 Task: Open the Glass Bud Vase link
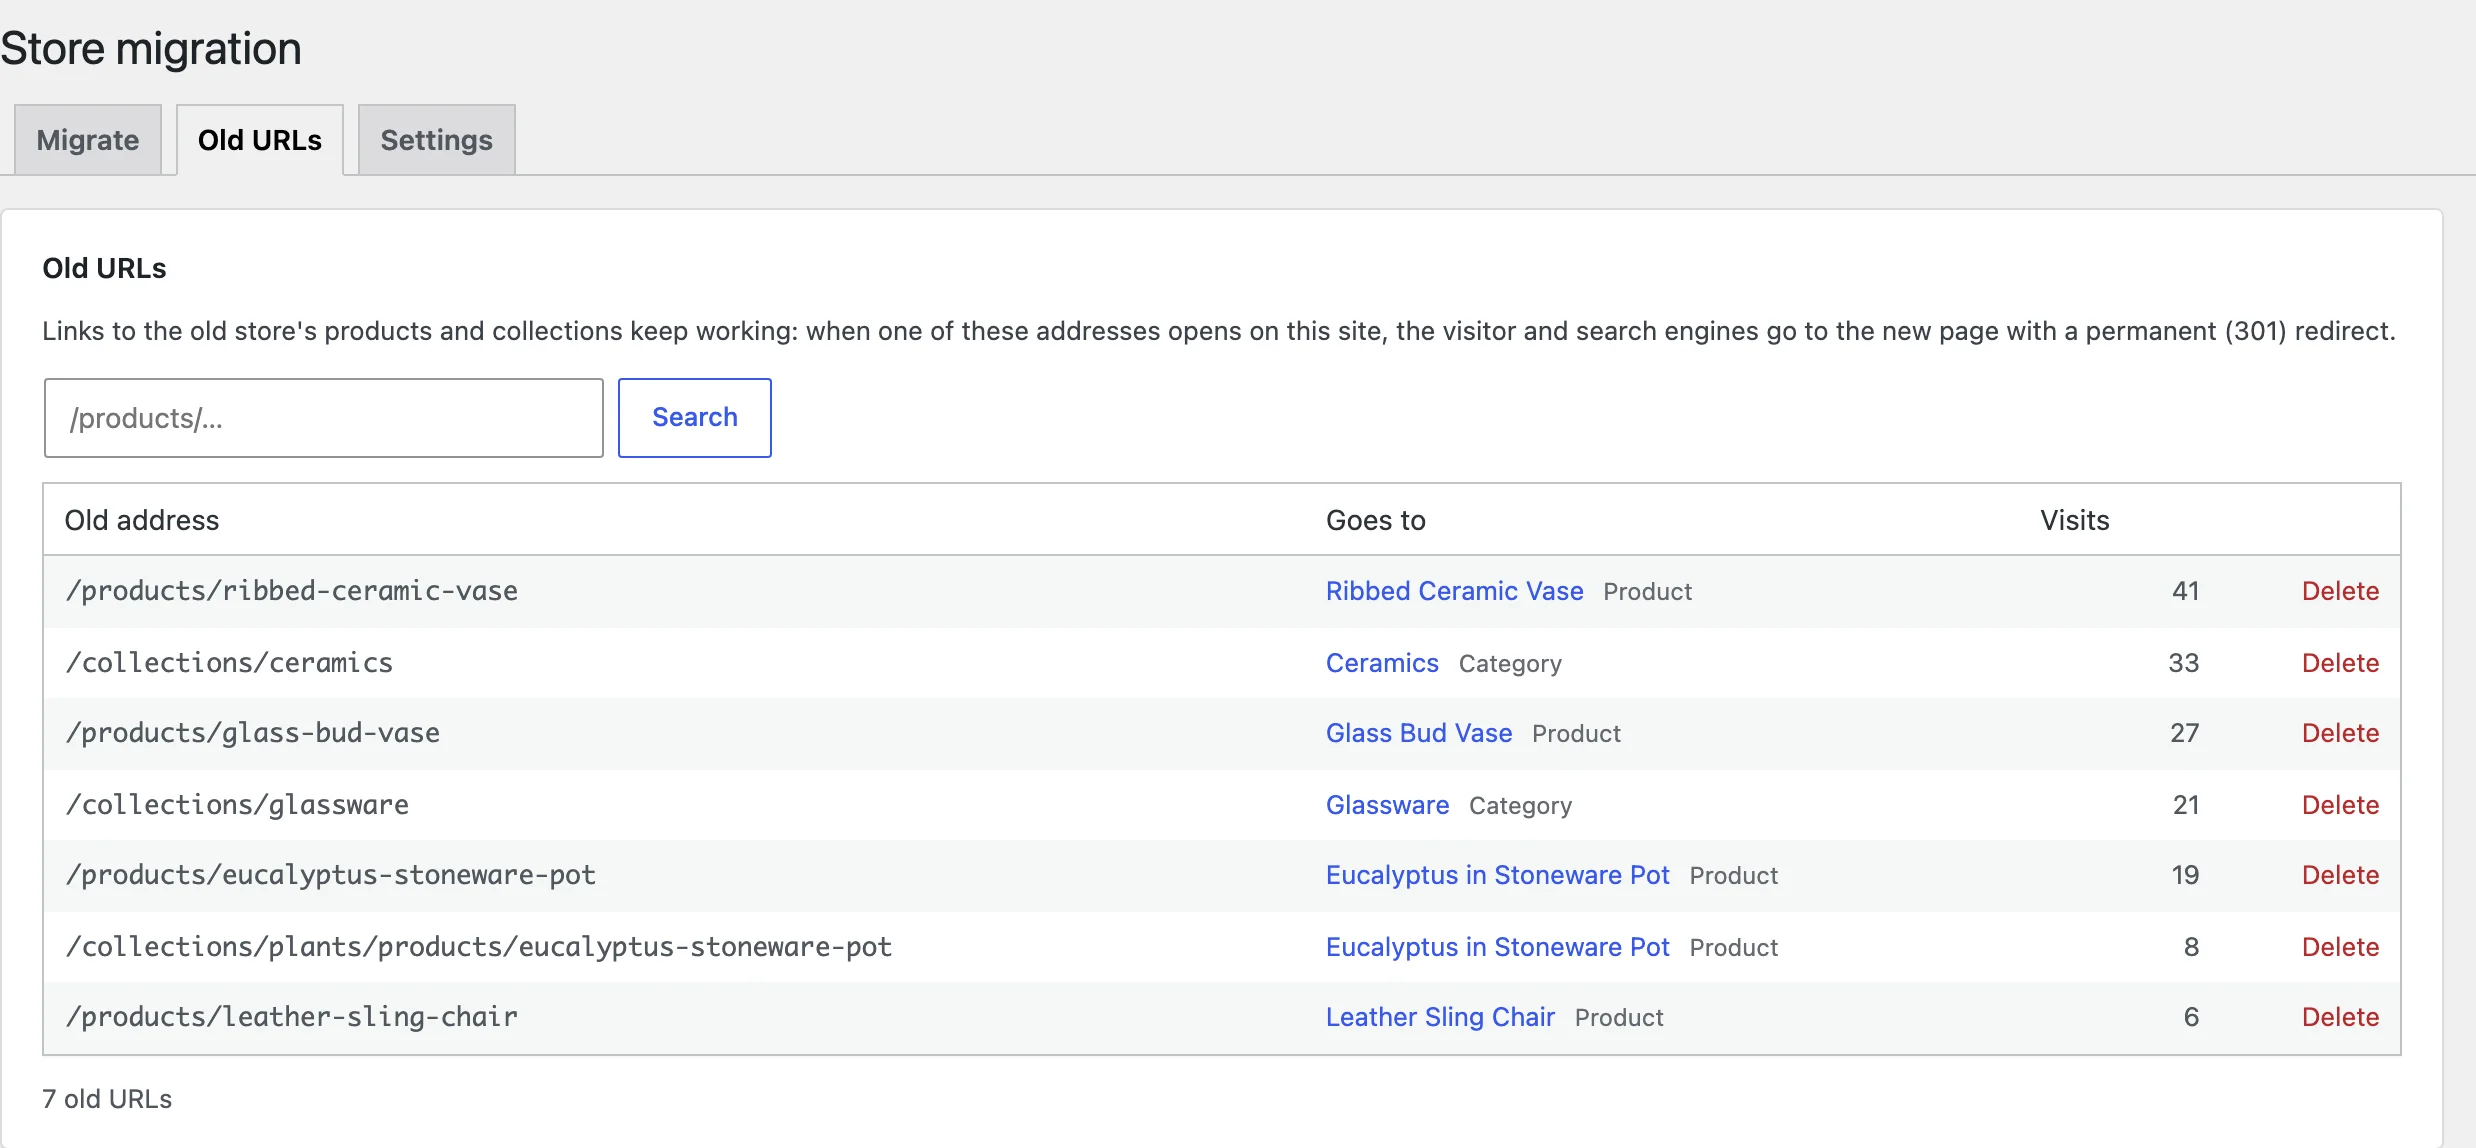(1418, 733)
